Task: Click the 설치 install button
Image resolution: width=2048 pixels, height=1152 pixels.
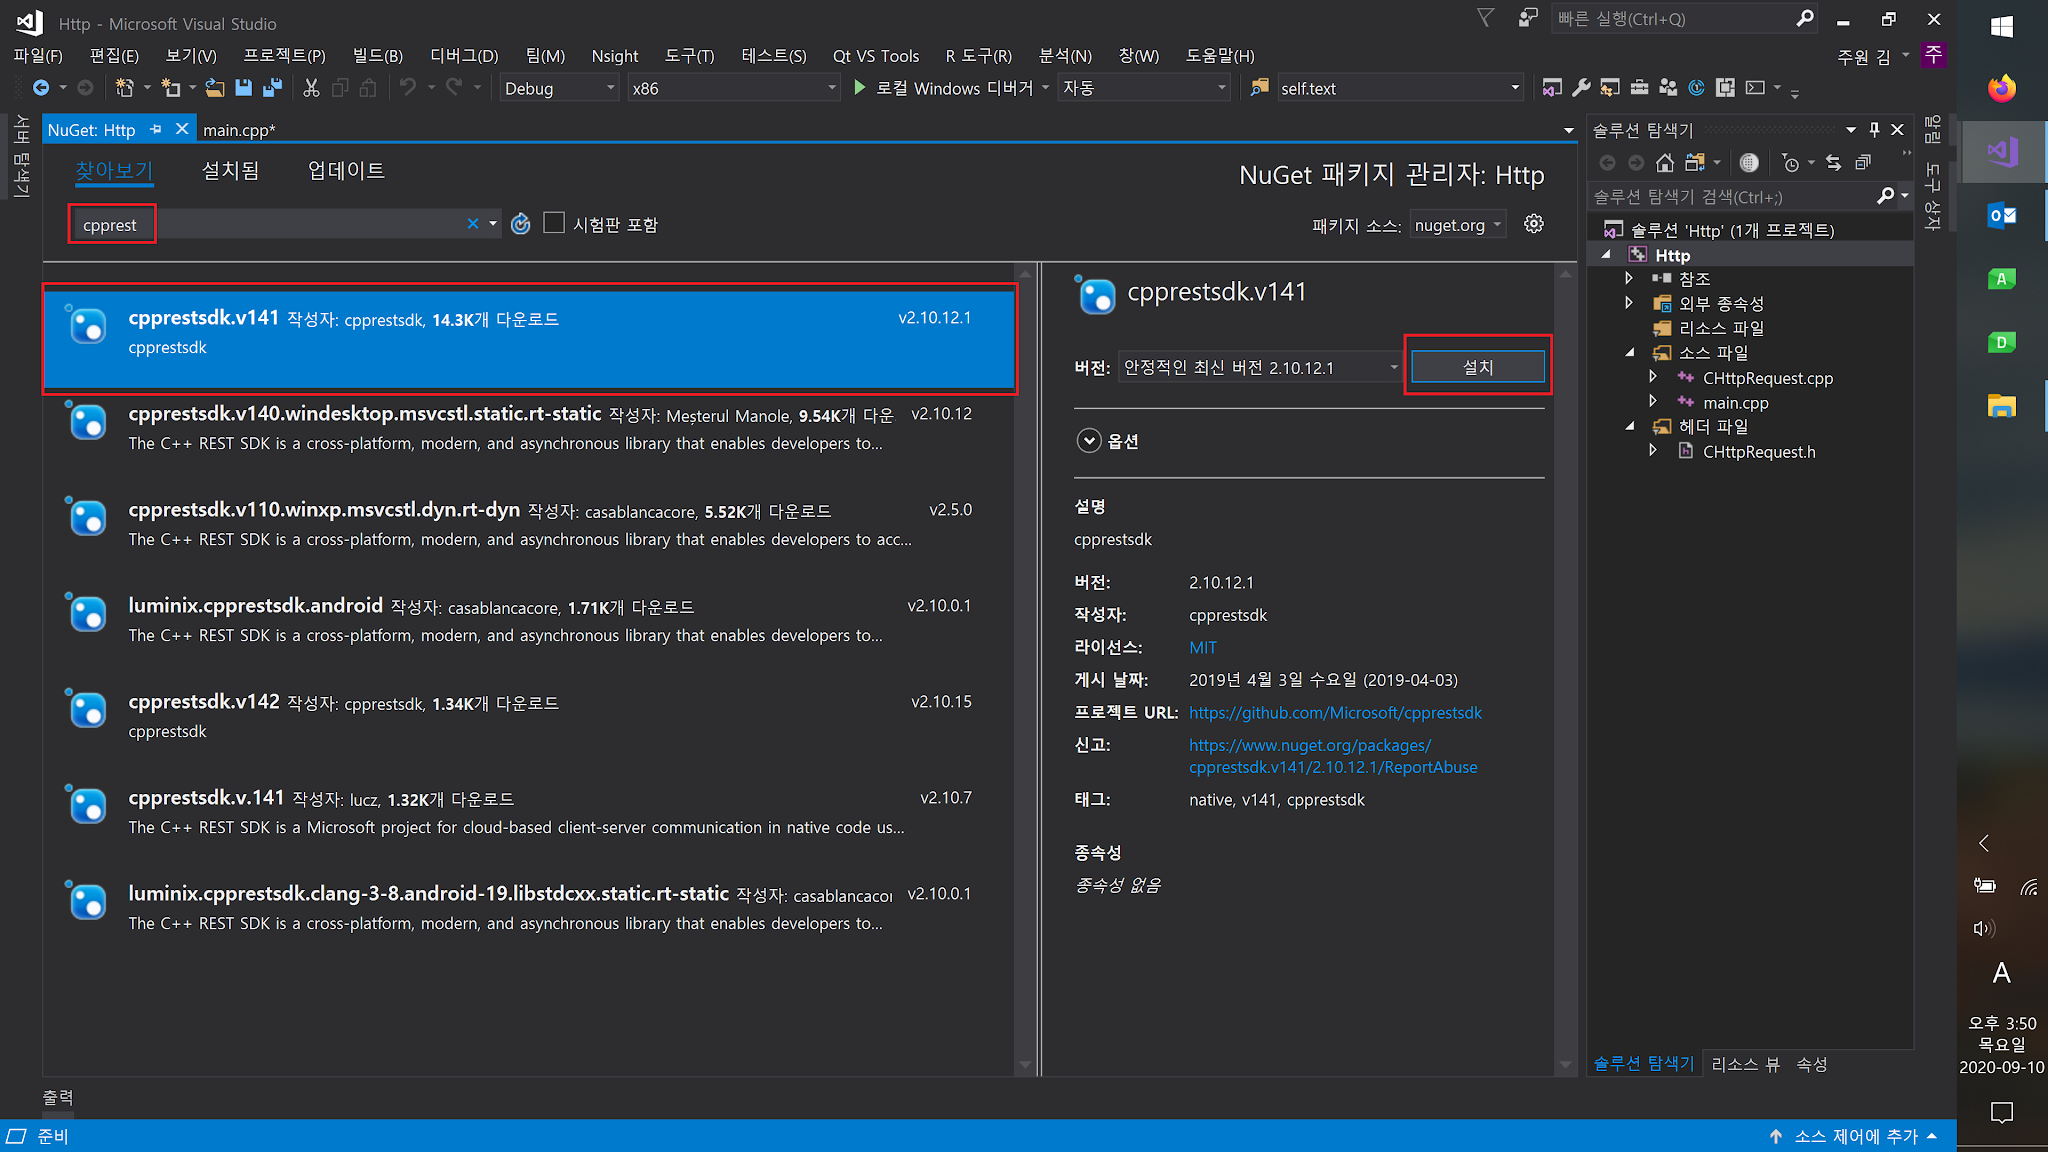Action: [x=1477, y=366]
